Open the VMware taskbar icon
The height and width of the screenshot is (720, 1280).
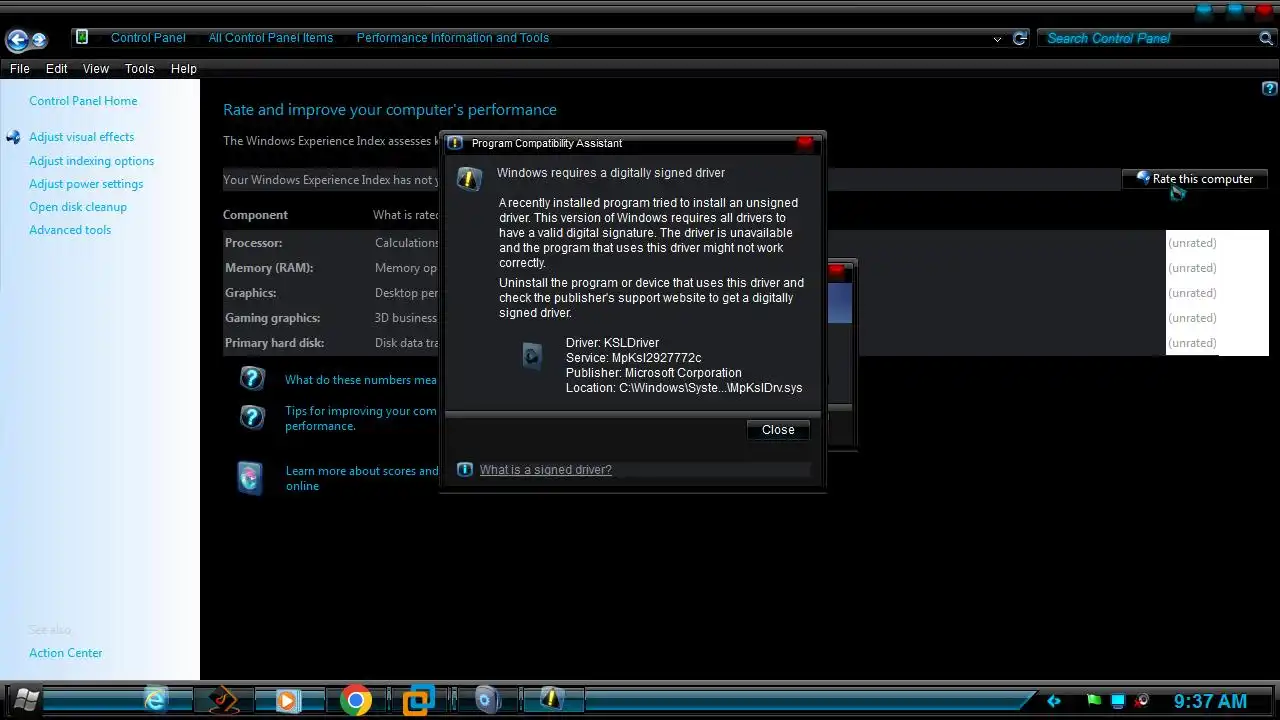tap(419, 700)
